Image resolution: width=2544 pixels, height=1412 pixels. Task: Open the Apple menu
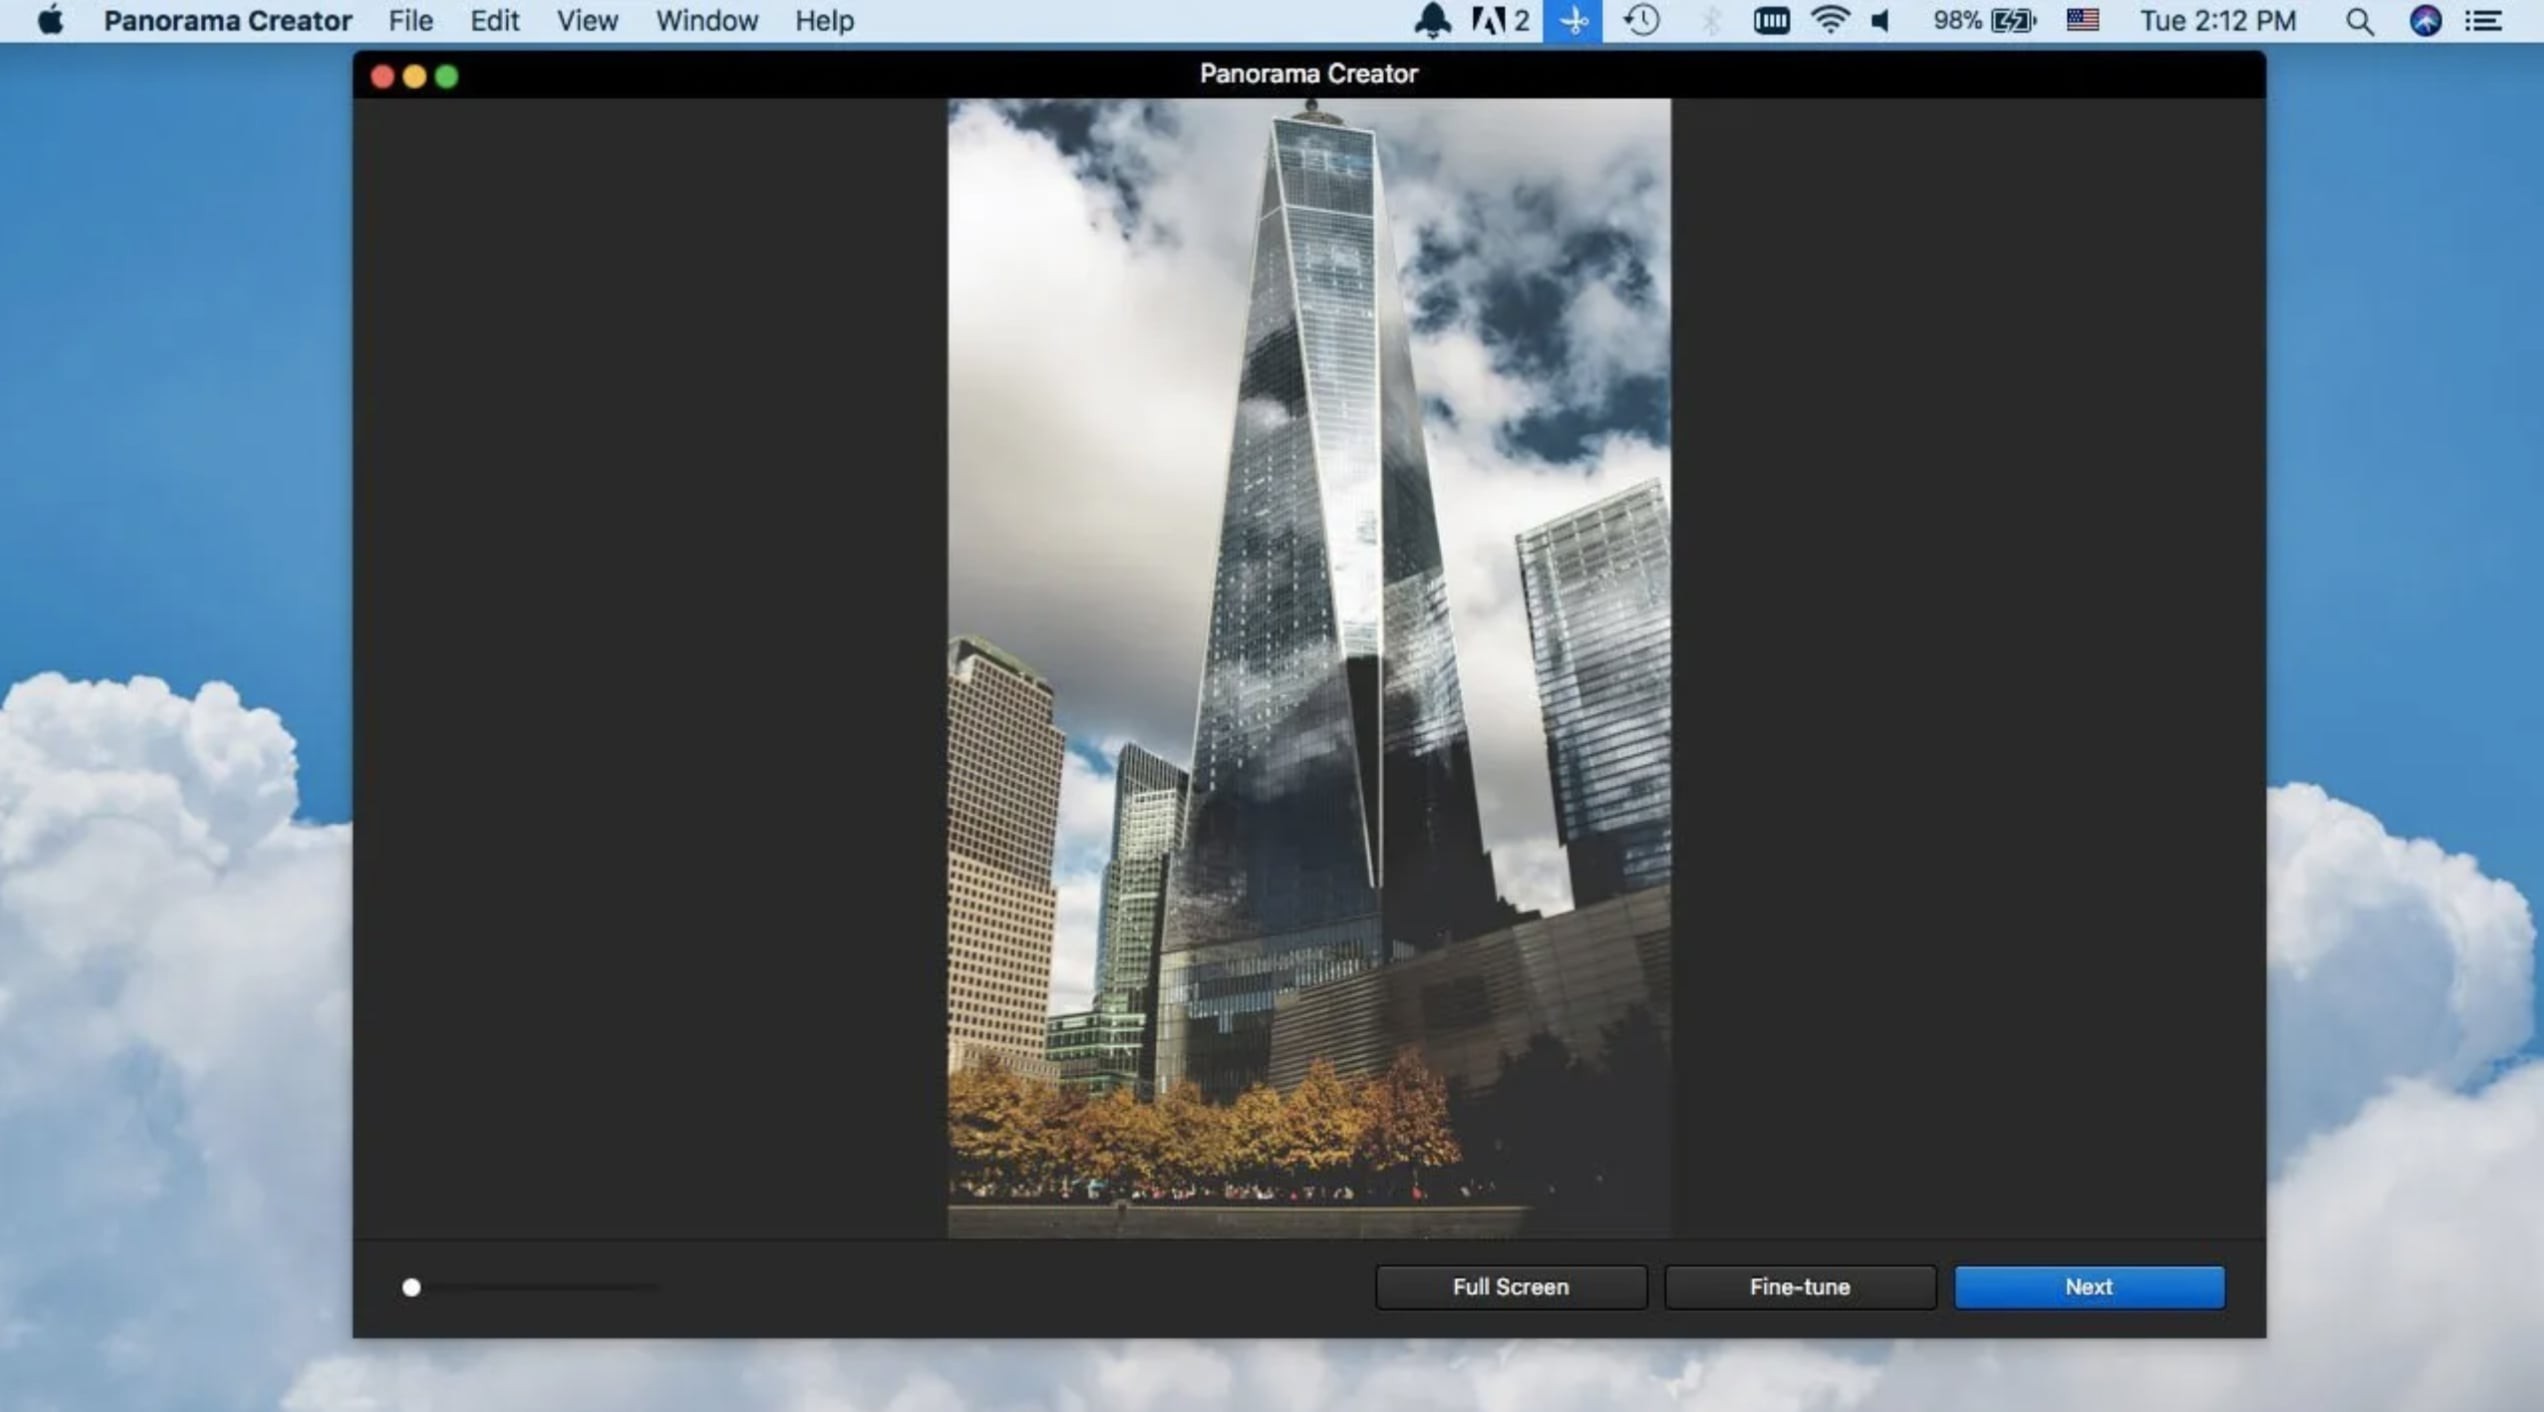pos(50,20)
